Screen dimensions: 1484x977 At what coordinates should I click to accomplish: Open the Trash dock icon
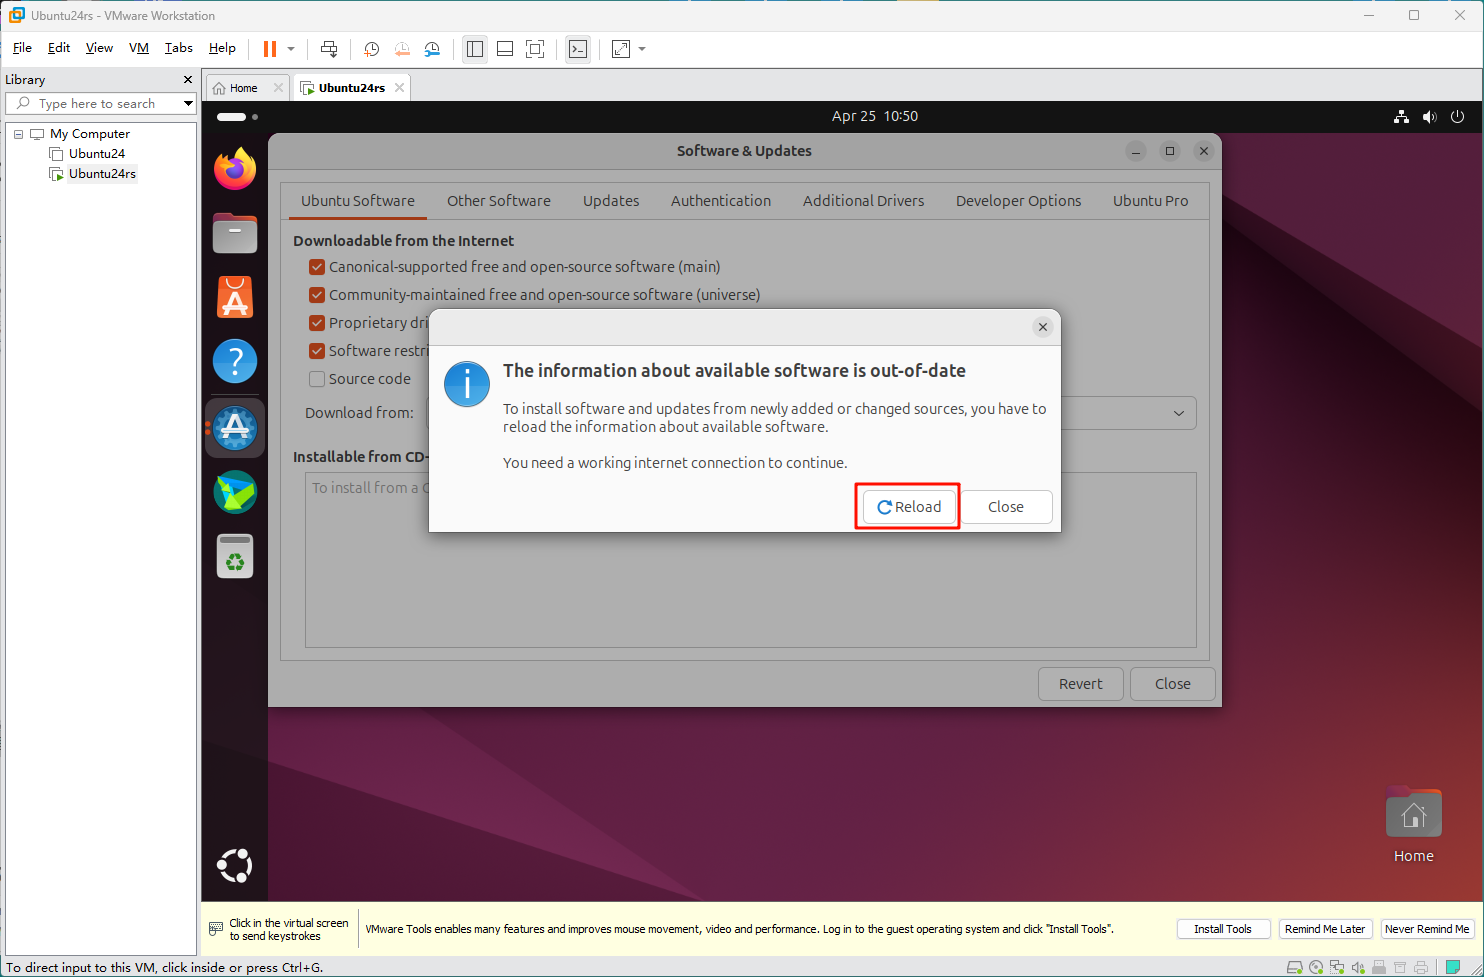pos(235,556)
